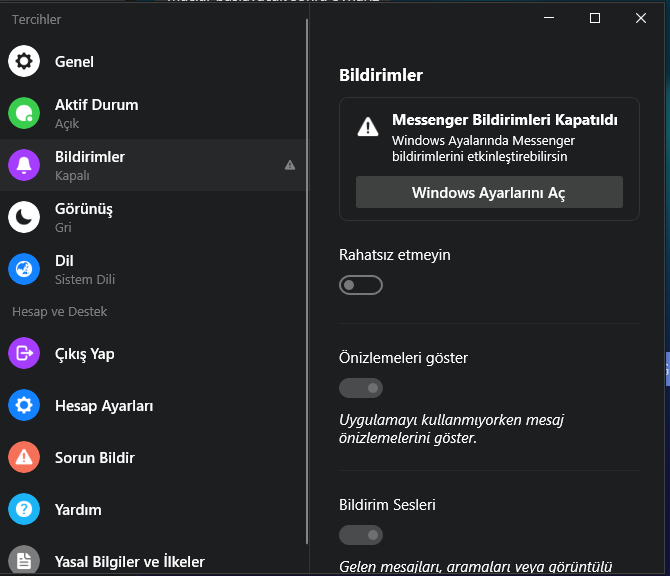The image size is (670, 576).
Task: Toggle the Rahatsız etmeyin switch
Action: [361, 285]
